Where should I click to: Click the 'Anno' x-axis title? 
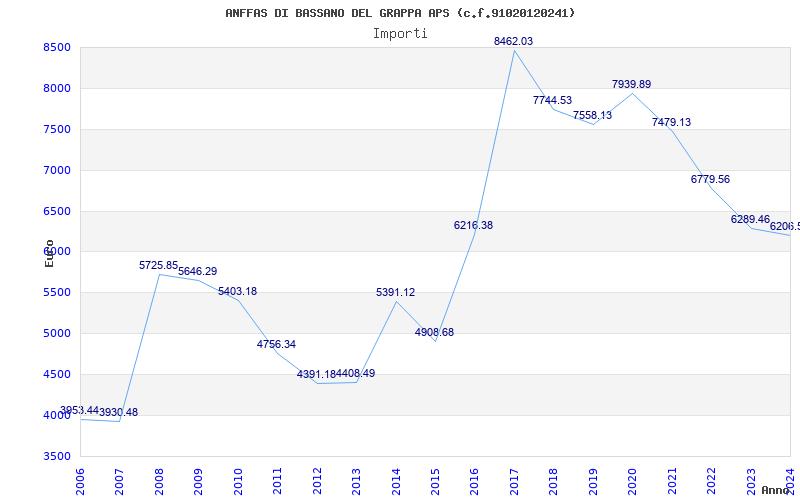click(x=775, y=490)
